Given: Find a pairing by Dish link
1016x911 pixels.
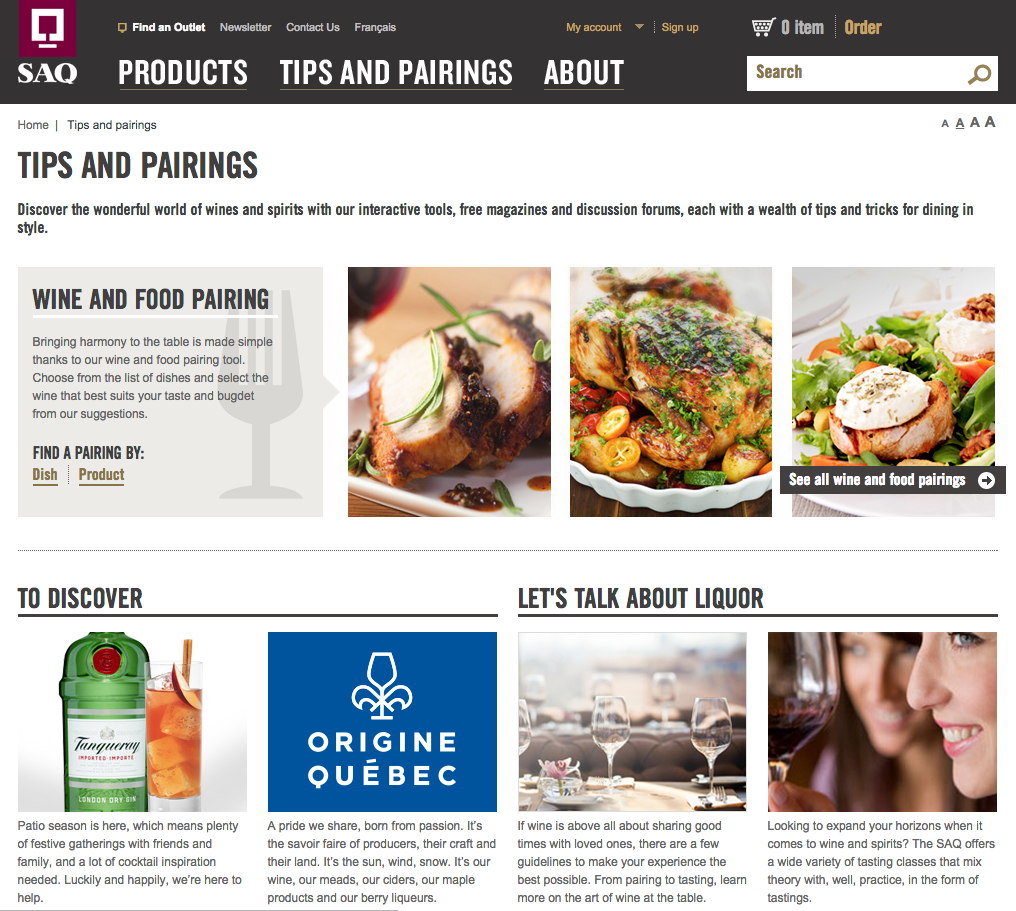Looking at the screenshot, I should [x=45, y=475].
